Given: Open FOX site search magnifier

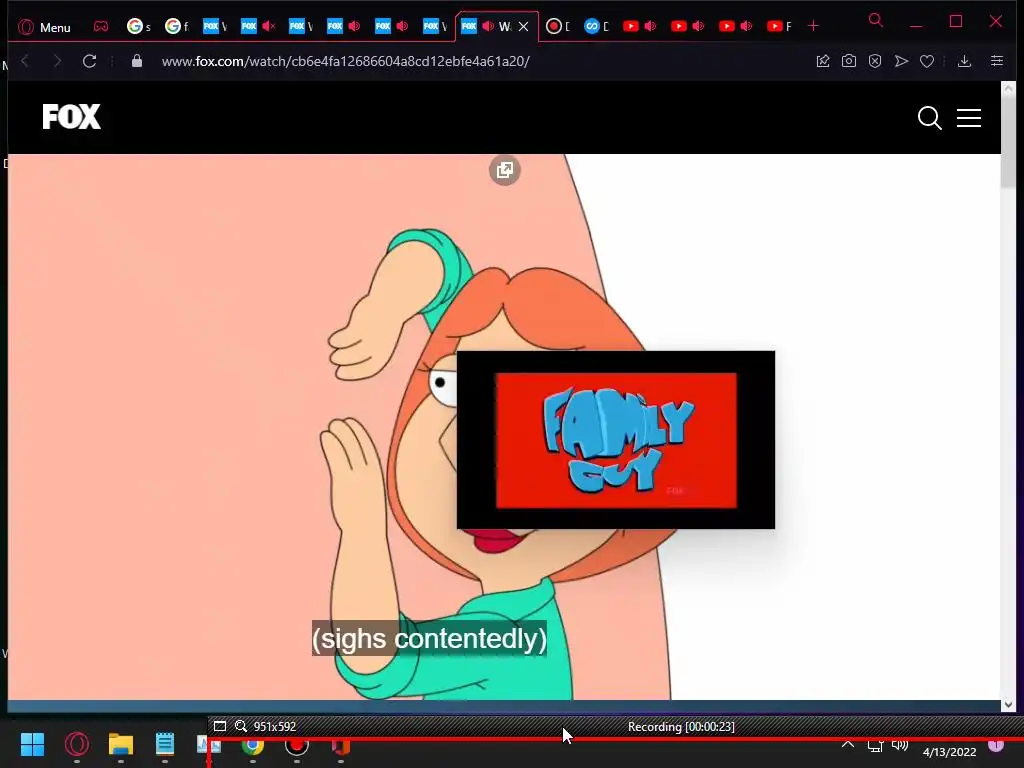Looking at the screenshot, I should tap(929, 118).
